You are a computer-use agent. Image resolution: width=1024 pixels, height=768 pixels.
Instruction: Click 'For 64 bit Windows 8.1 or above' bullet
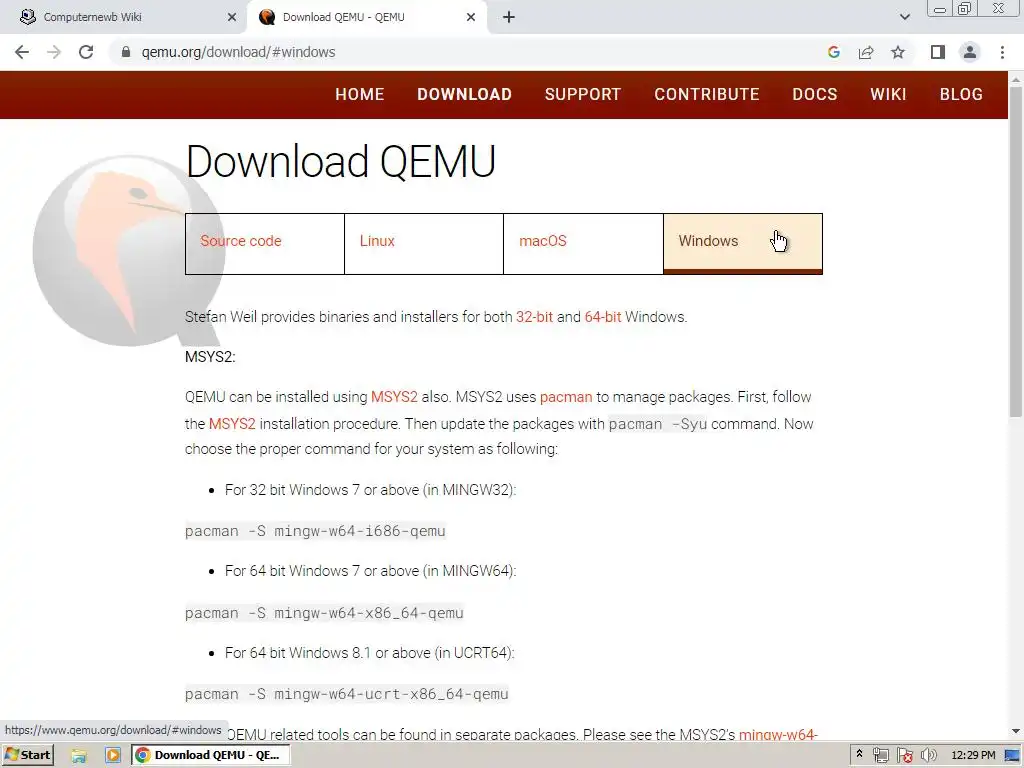click(370, 652)
